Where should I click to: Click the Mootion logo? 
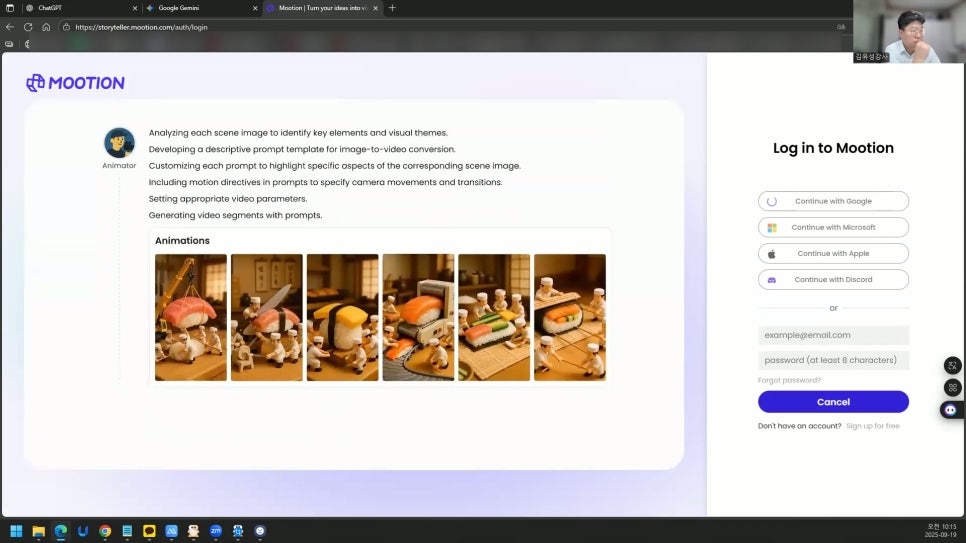(75, 83)
